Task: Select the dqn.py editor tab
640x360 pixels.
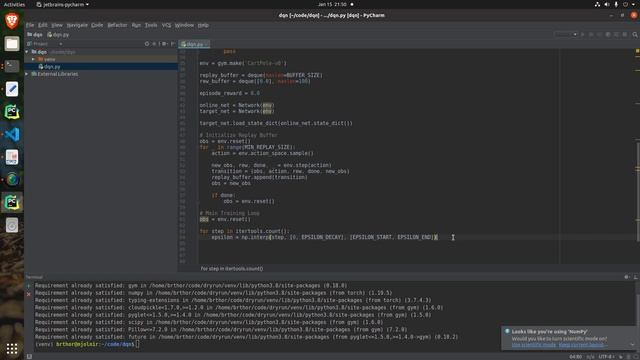Action: coord(194,44)
